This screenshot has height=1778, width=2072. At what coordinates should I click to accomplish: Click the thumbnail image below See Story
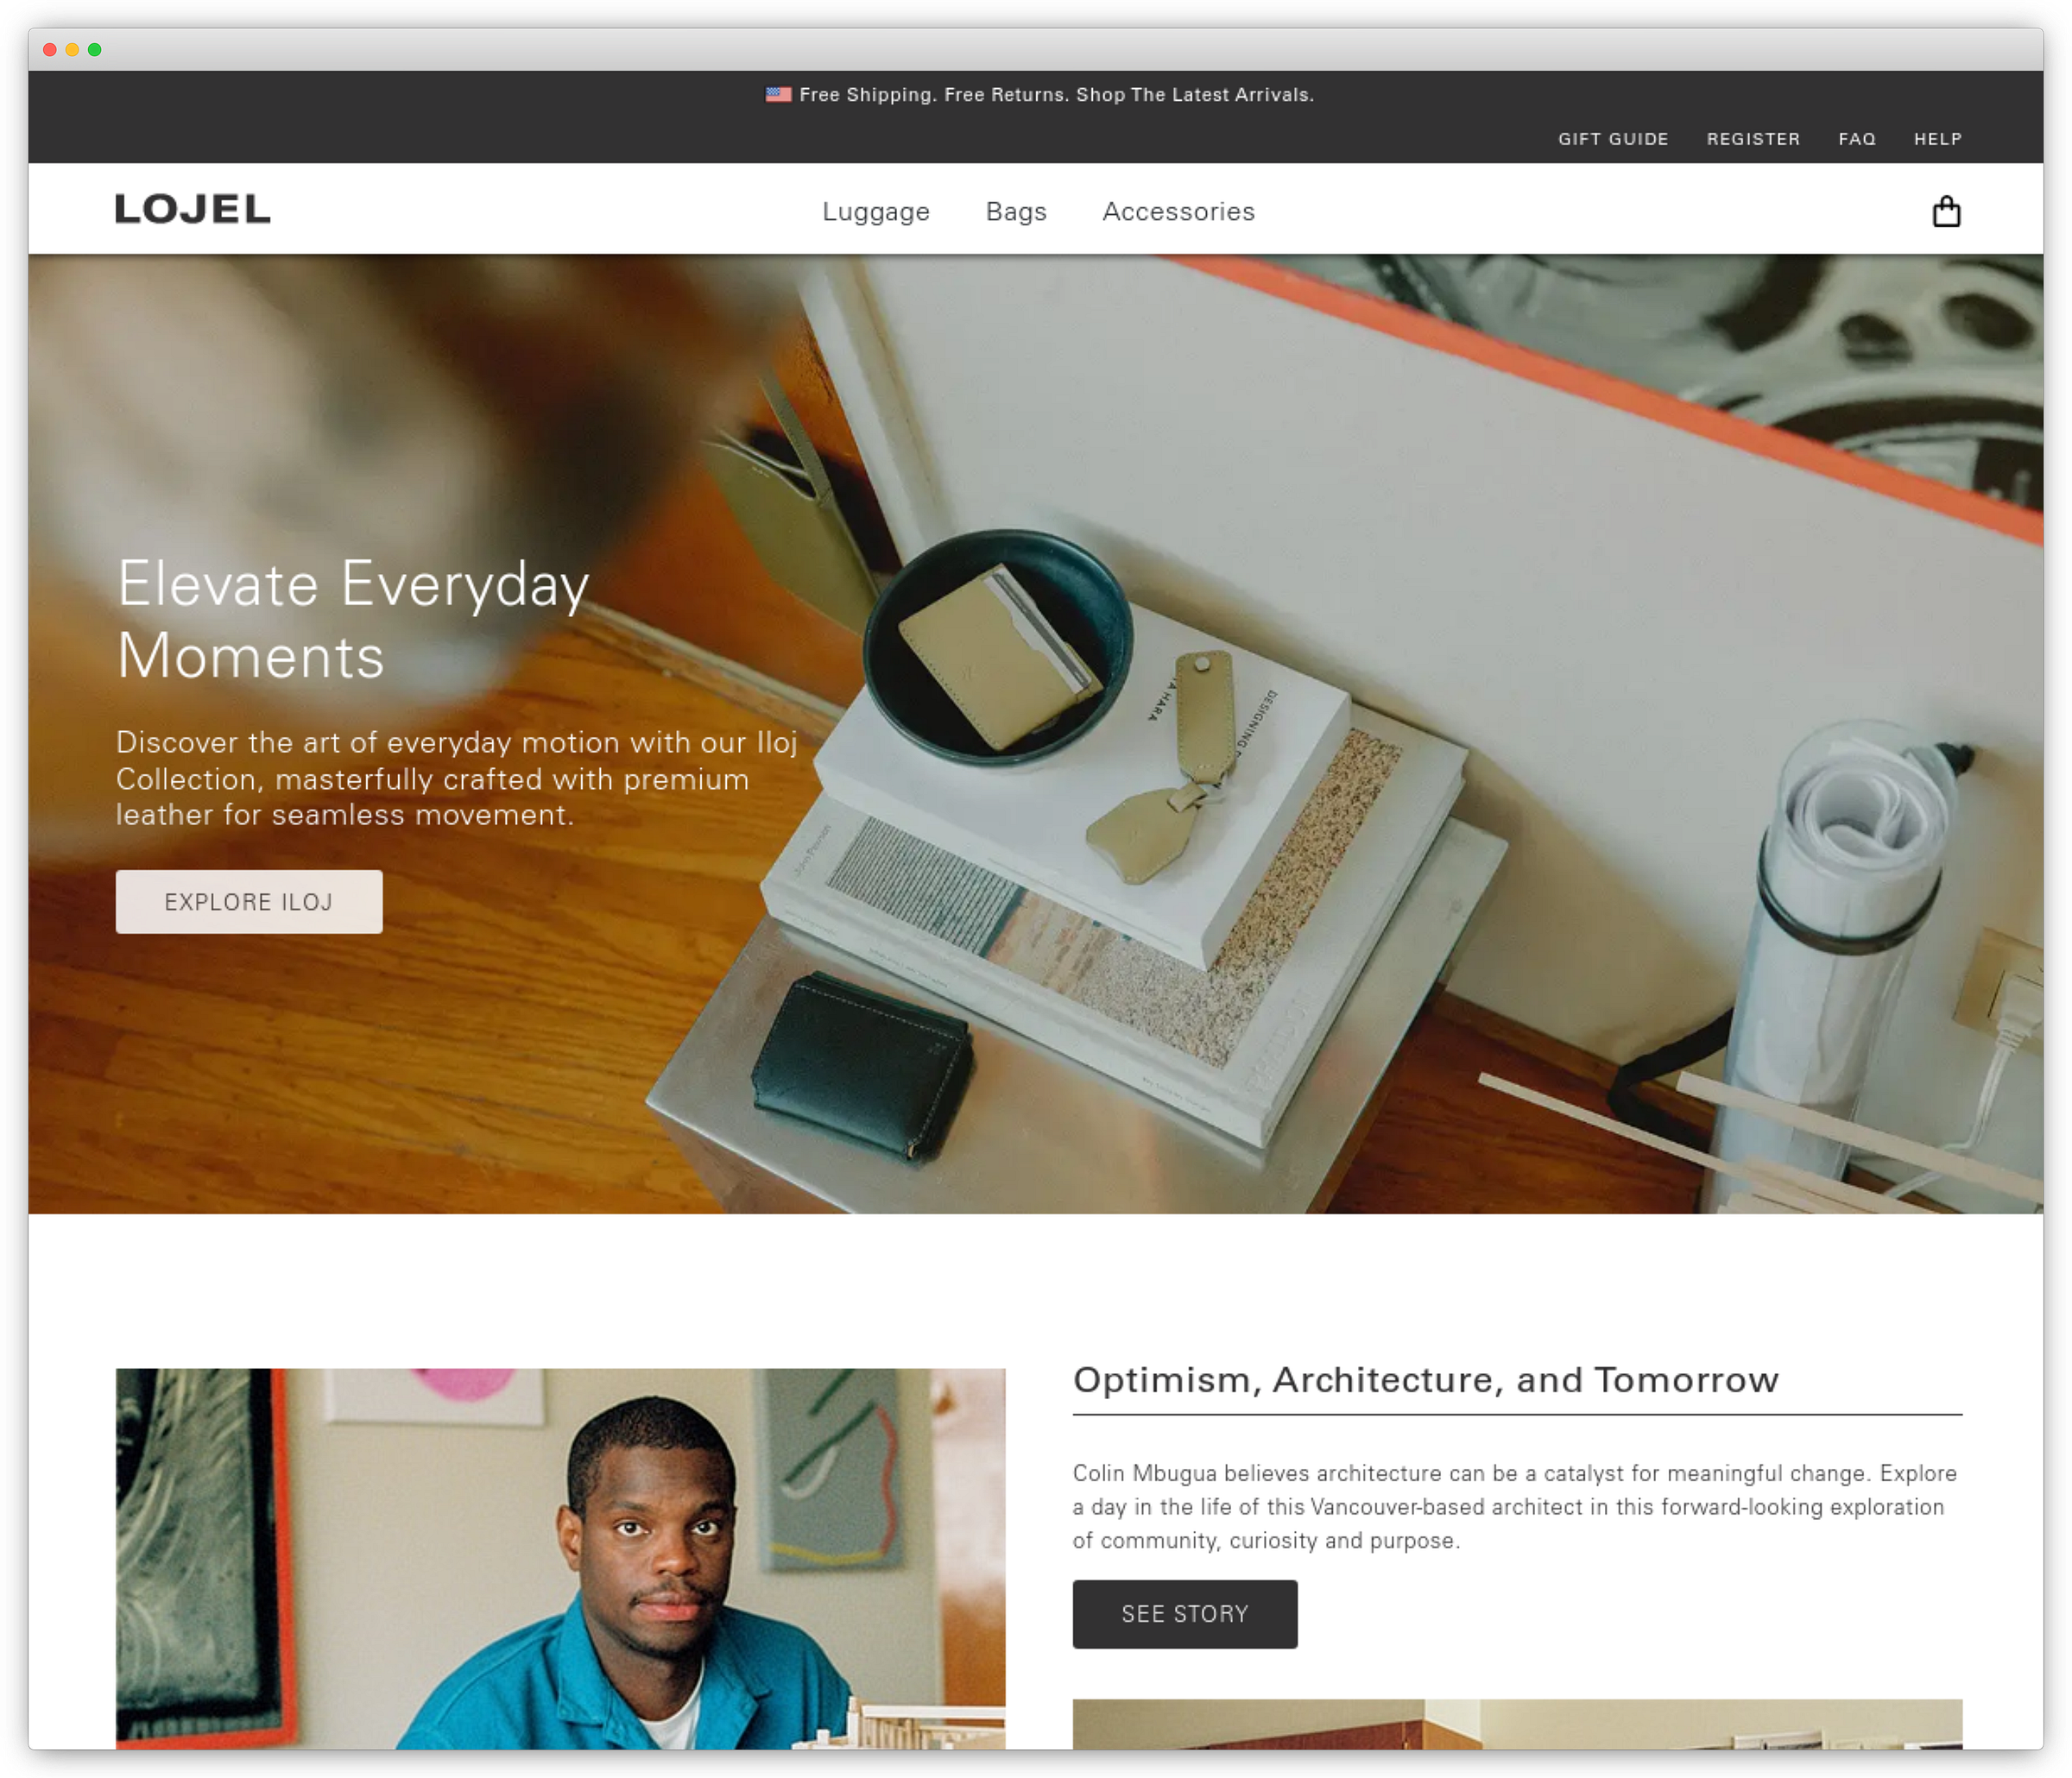(1516, 1723)
